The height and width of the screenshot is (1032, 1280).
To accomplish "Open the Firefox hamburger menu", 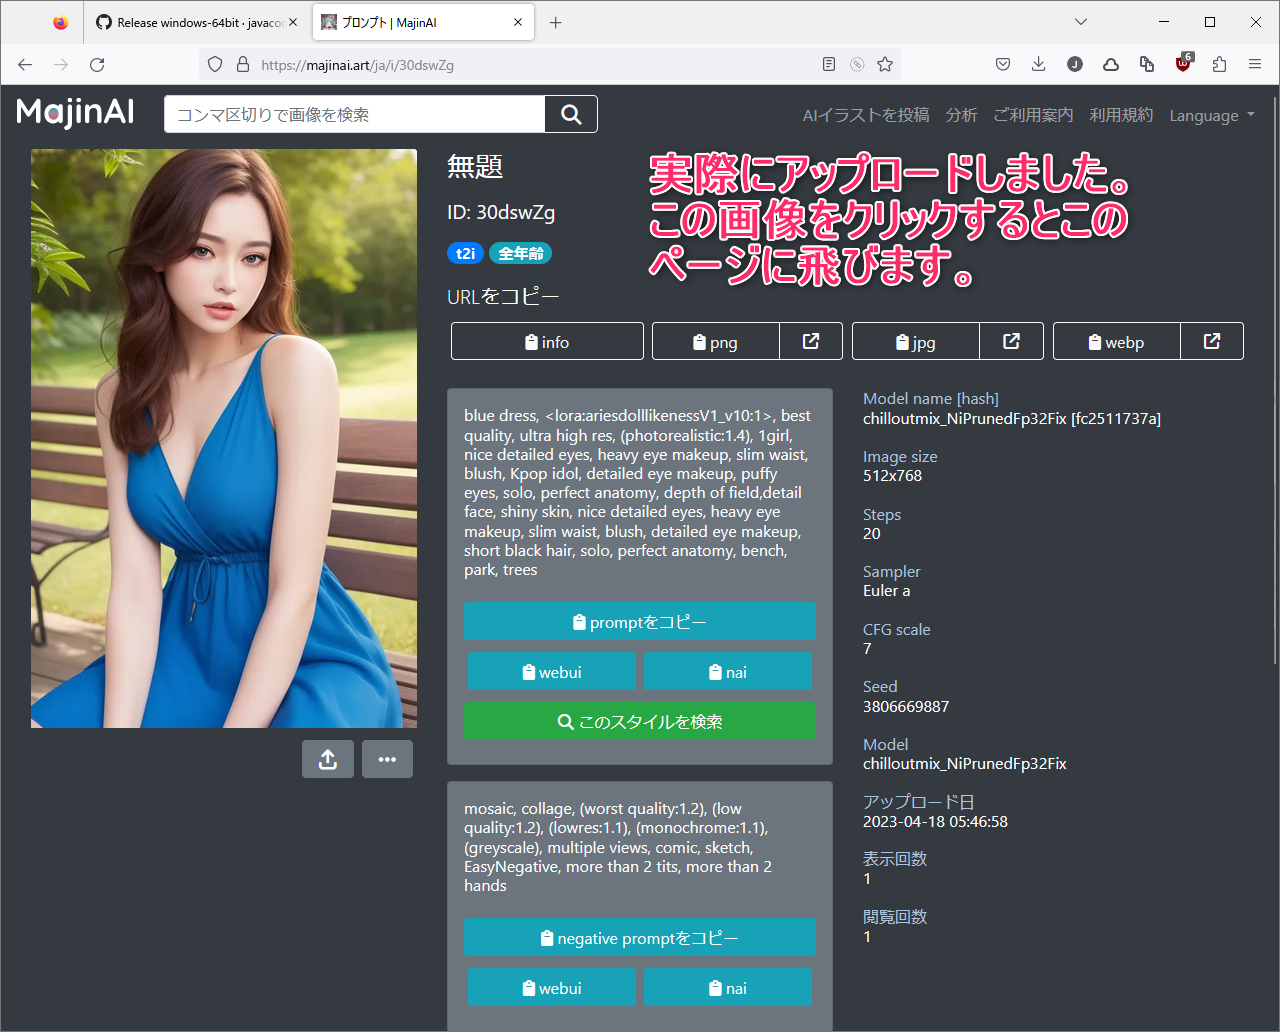I will [x=1255, y=64].
